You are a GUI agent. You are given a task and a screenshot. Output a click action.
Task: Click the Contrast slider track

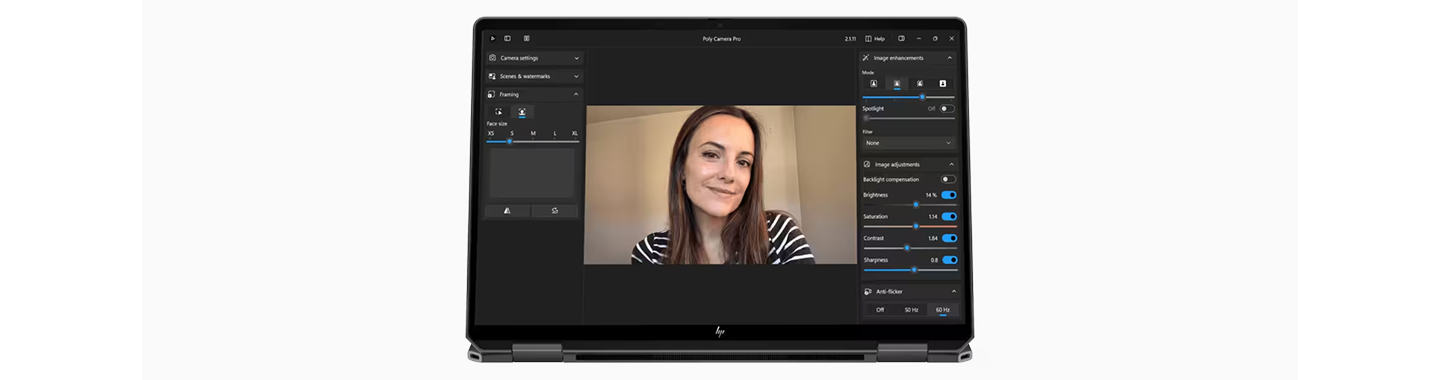[x=910, y=247]
